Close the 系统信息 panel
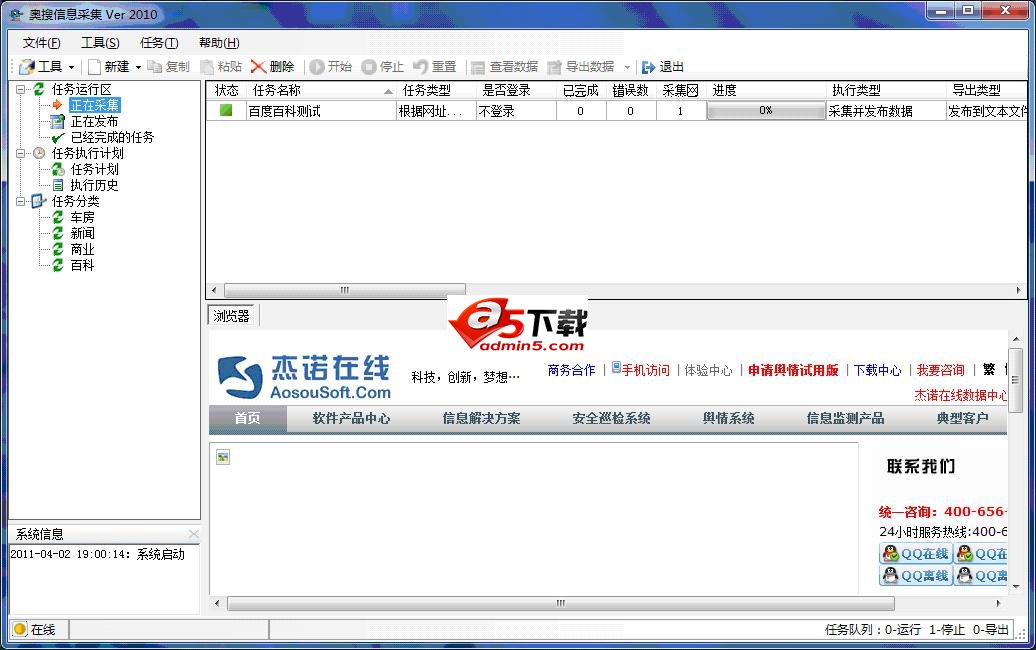 coord(194,534)
